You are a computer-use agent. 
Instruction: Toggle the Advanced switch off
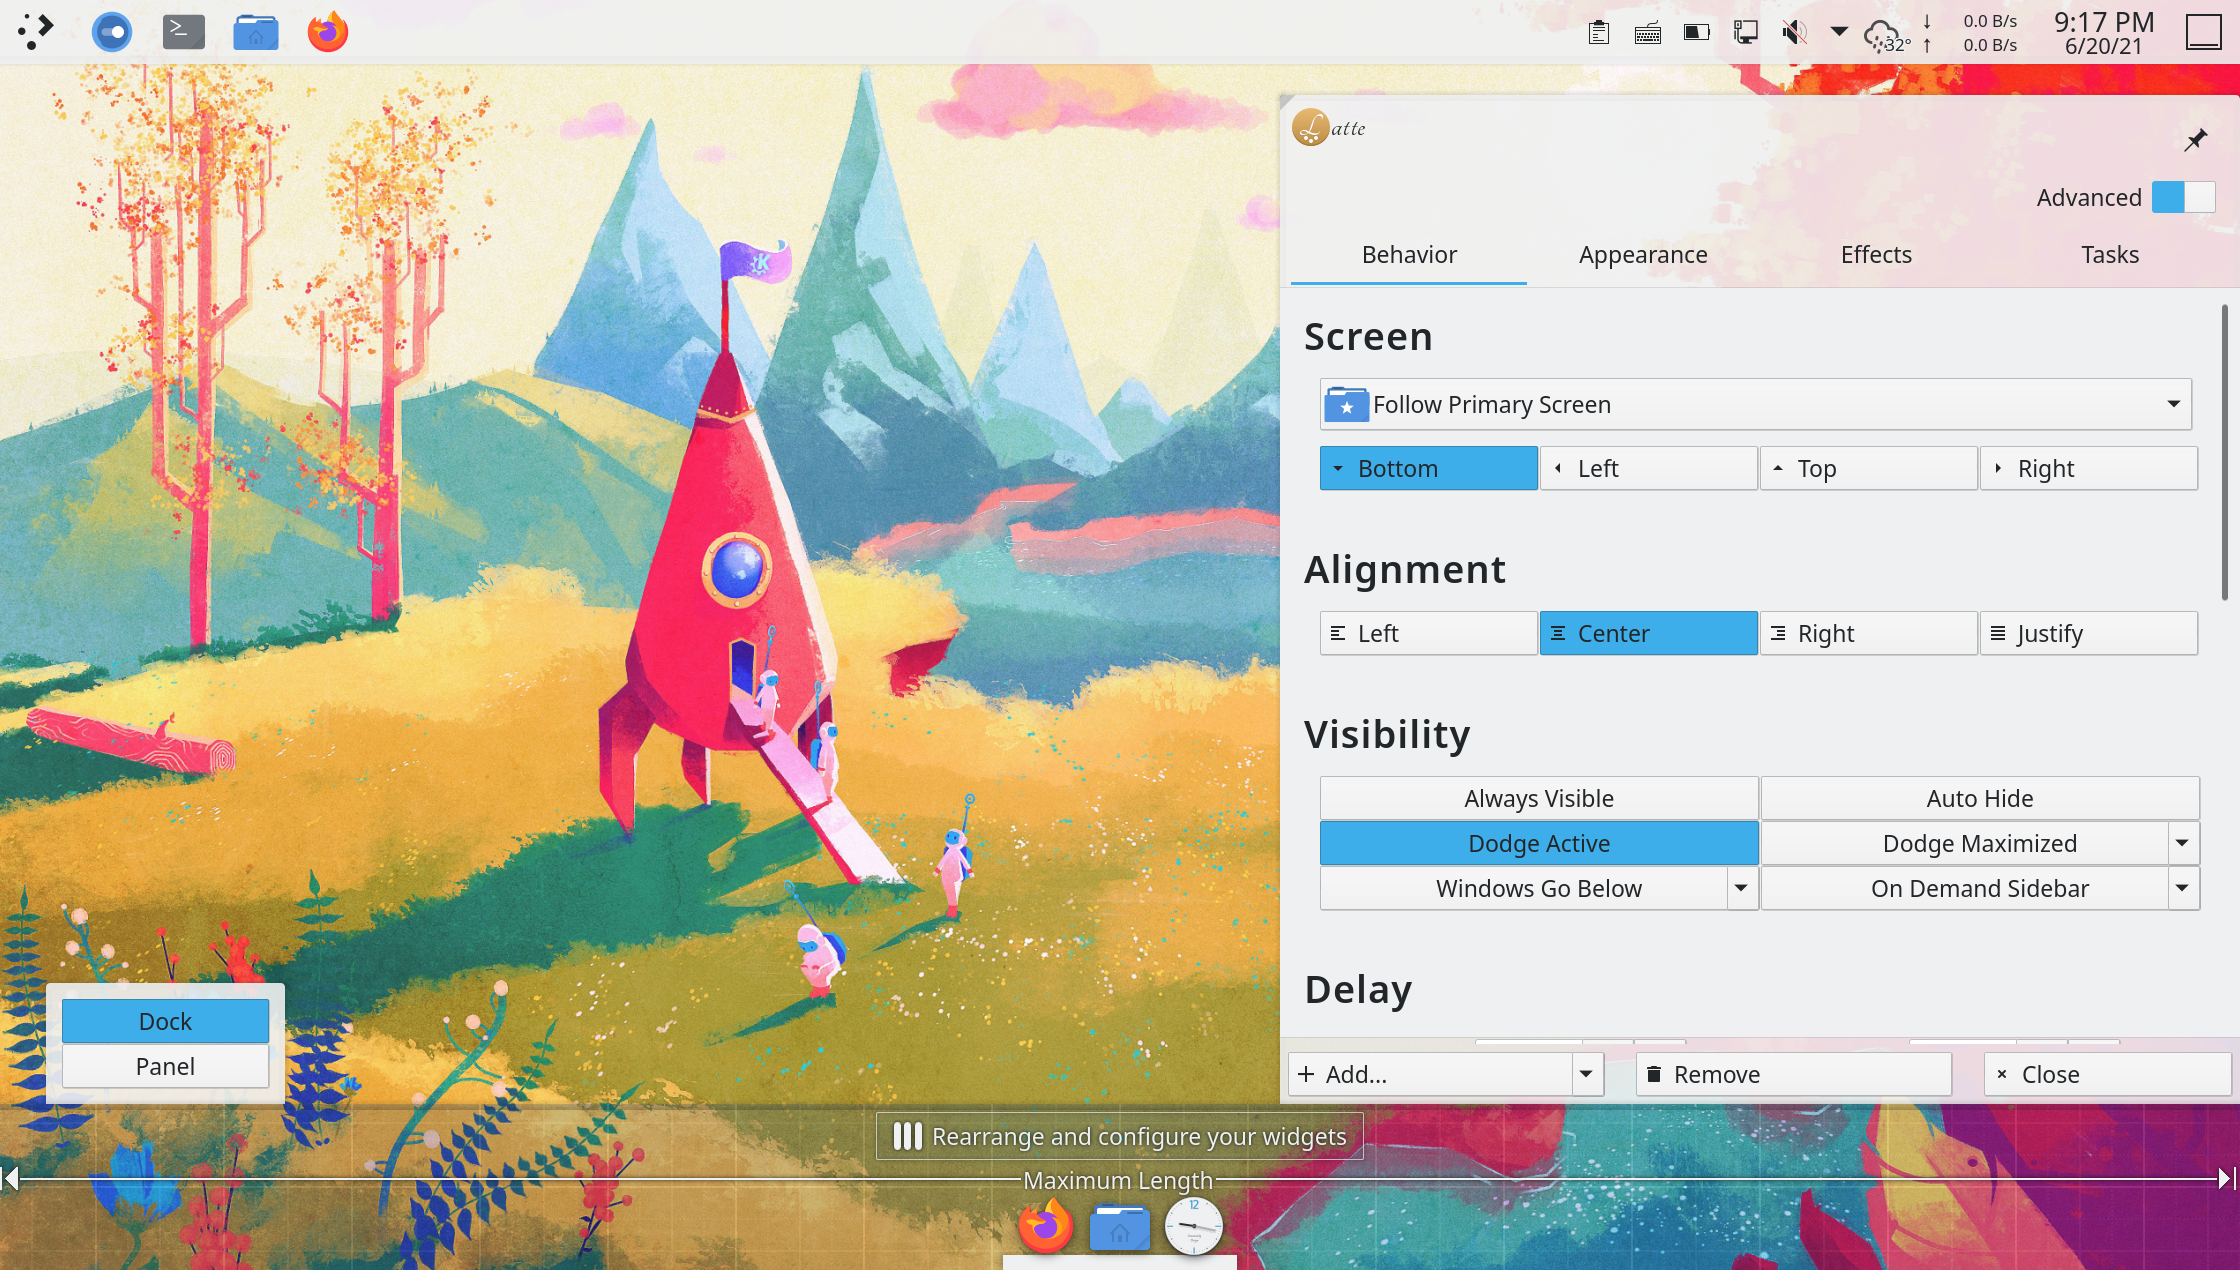[x=2183, y=197]
